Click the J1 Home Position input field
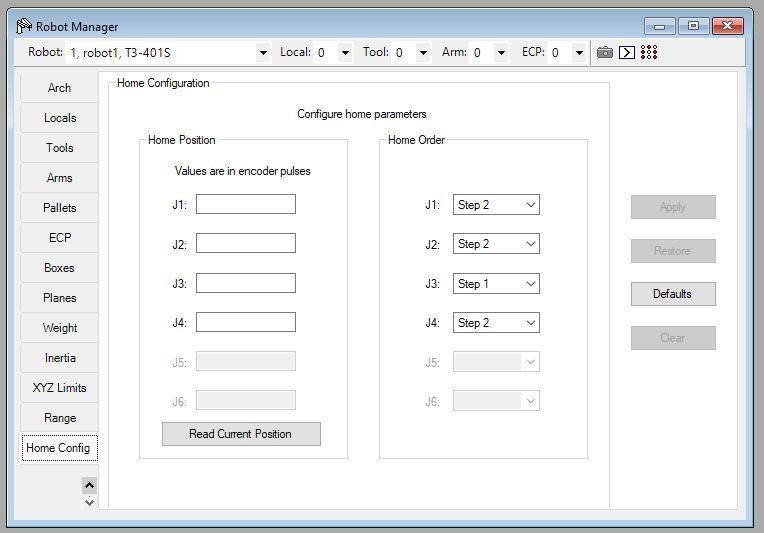Viewport: 764px width, 533px height. 246,204
